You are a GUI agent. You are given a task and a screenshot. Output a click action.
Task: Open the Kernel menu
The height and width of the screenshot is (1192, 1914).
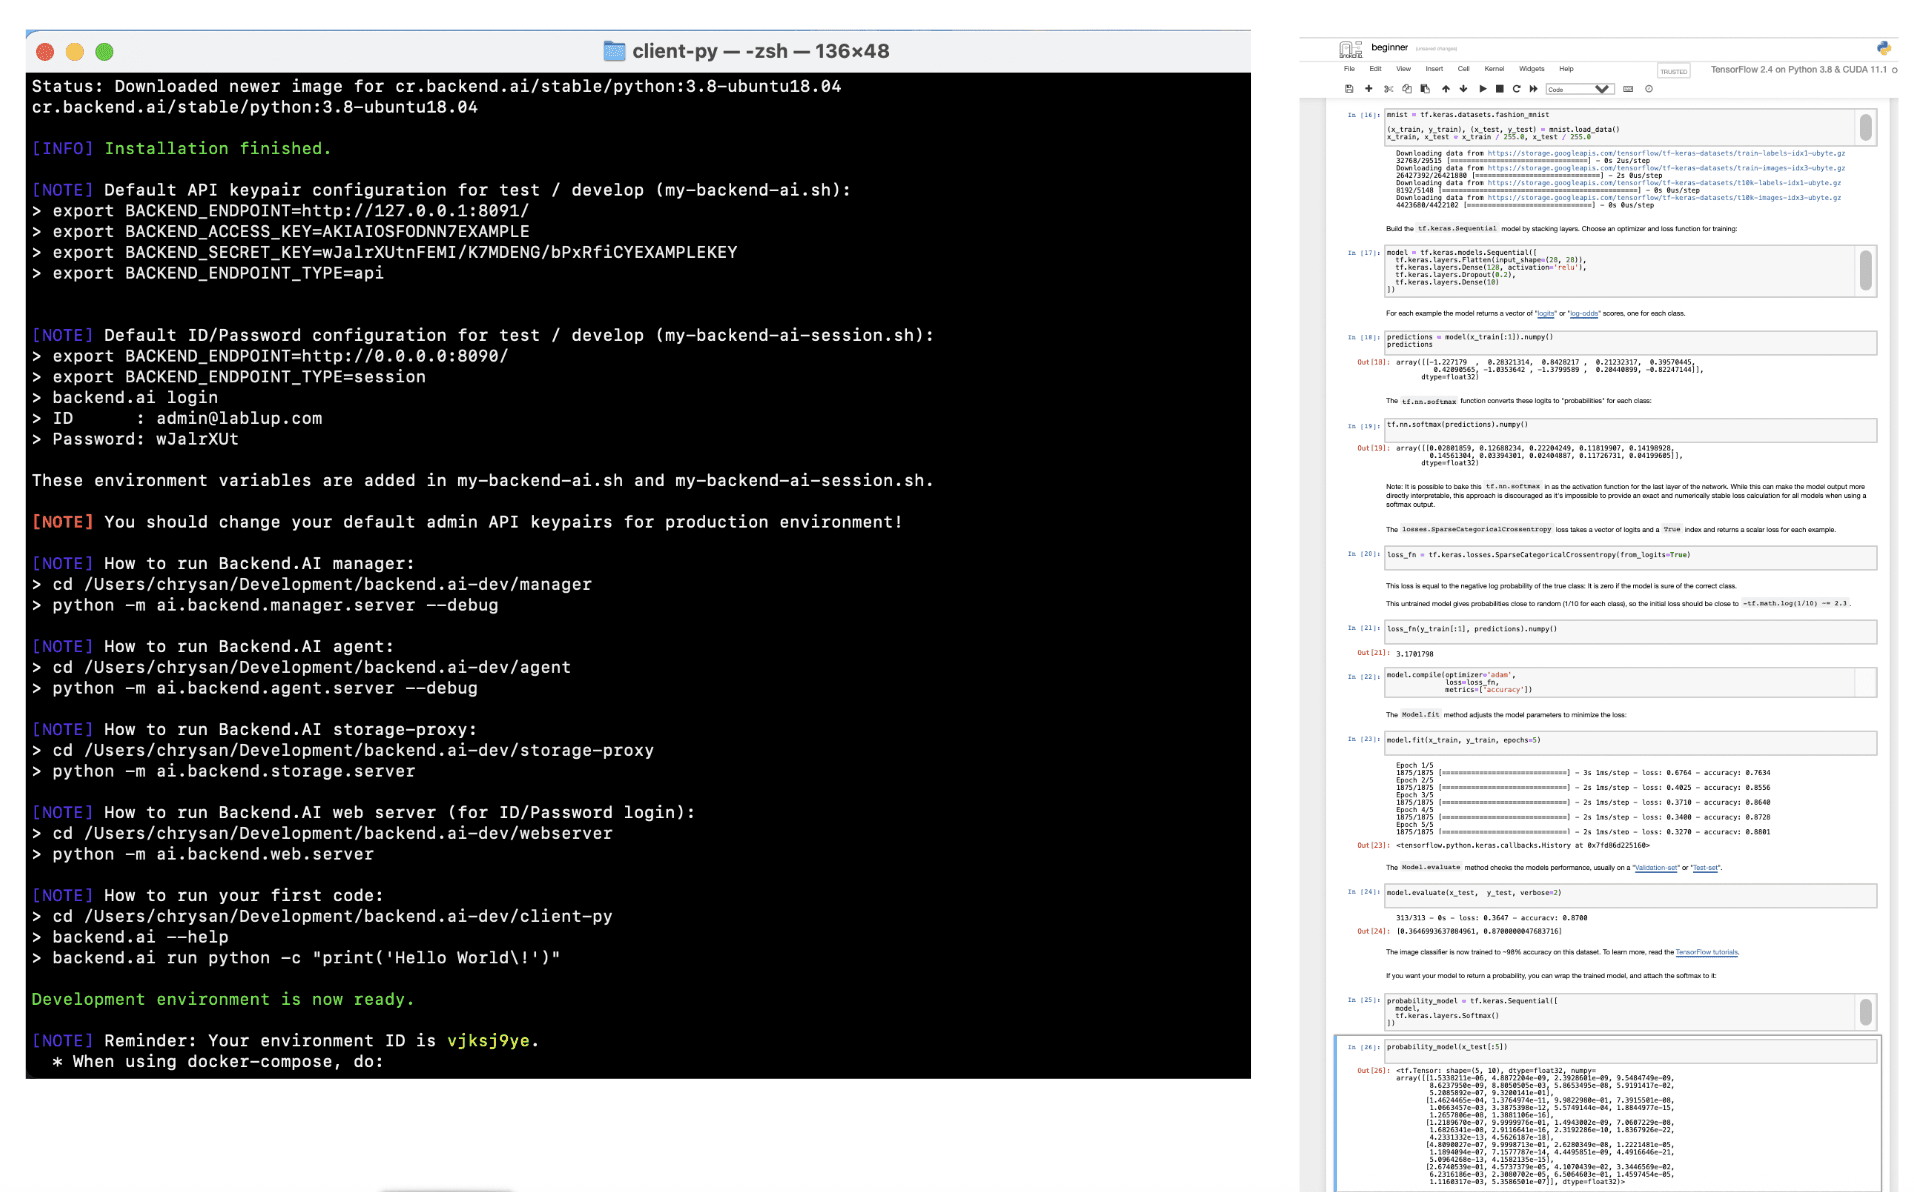(1494, 69)
